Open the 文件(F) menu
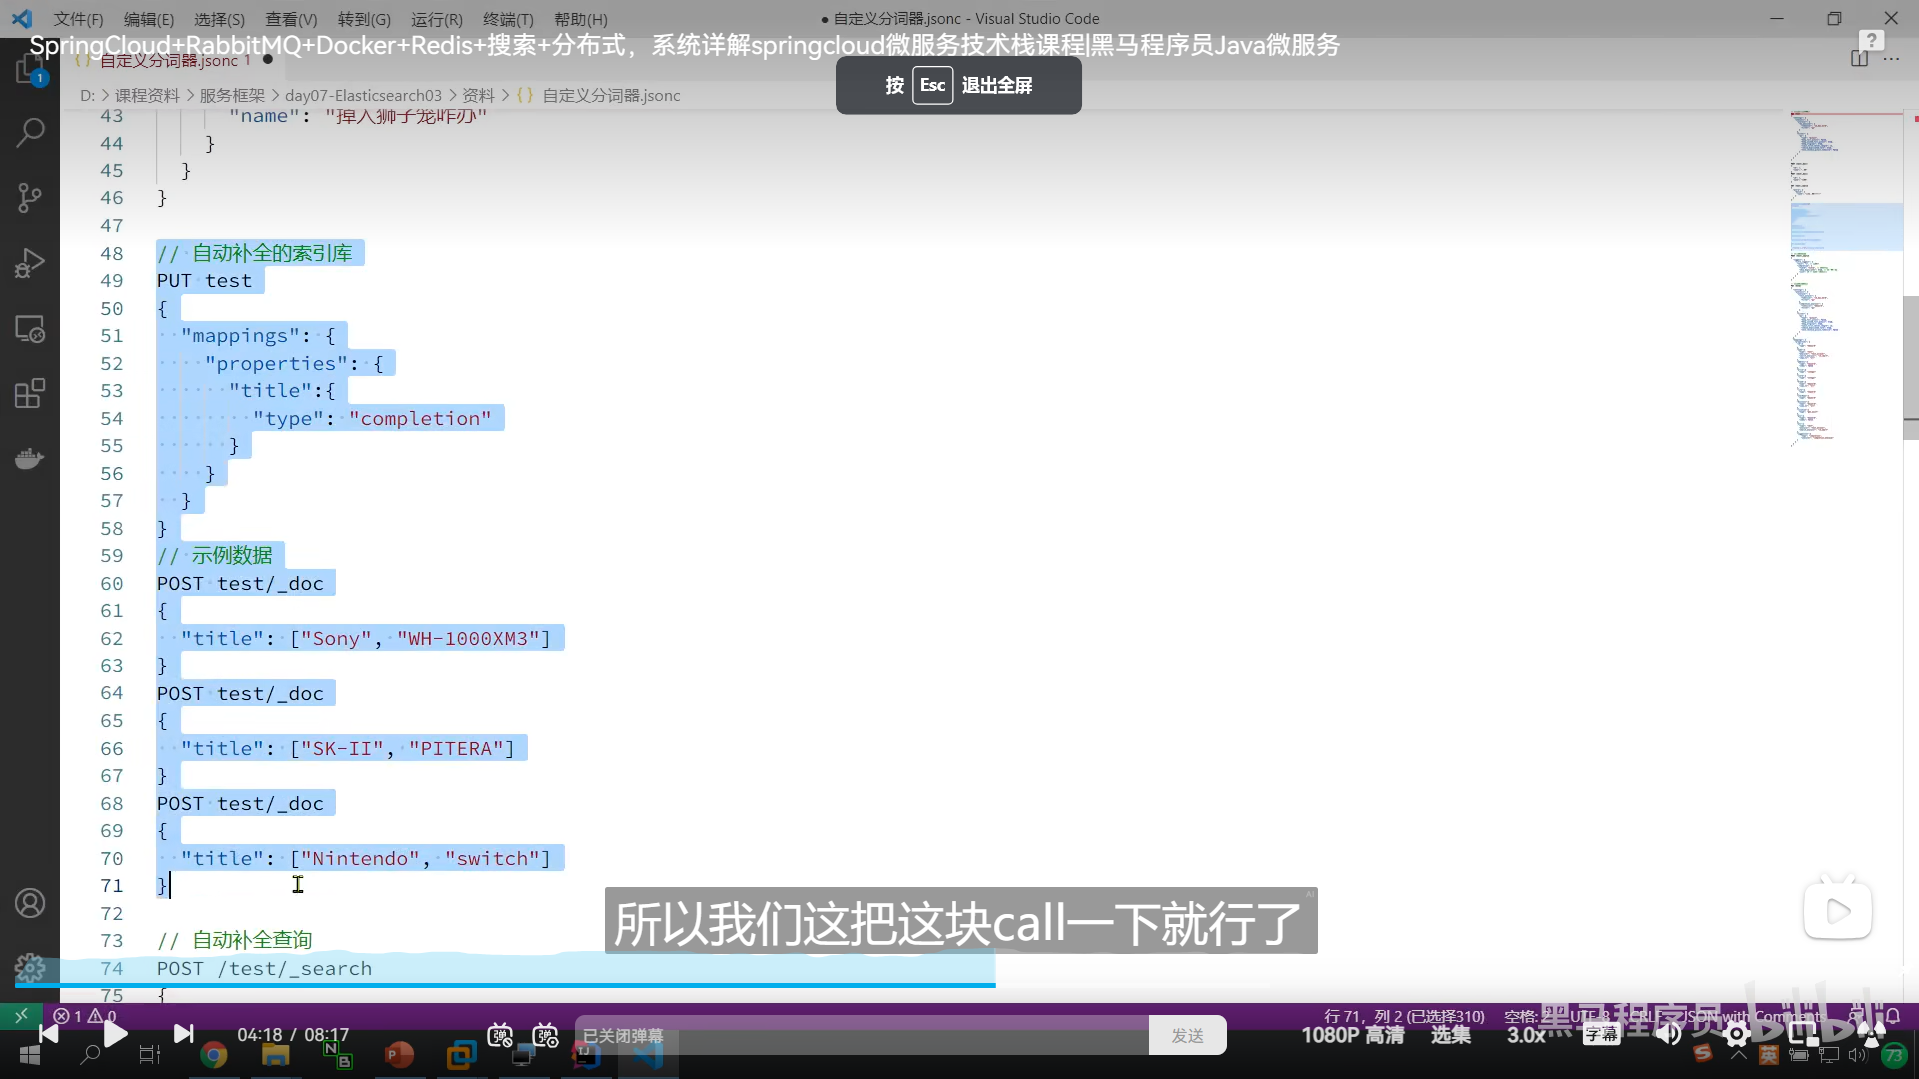Viewport: 1919px width, 1079px height. pyautogui.click(x=78, y=19)
